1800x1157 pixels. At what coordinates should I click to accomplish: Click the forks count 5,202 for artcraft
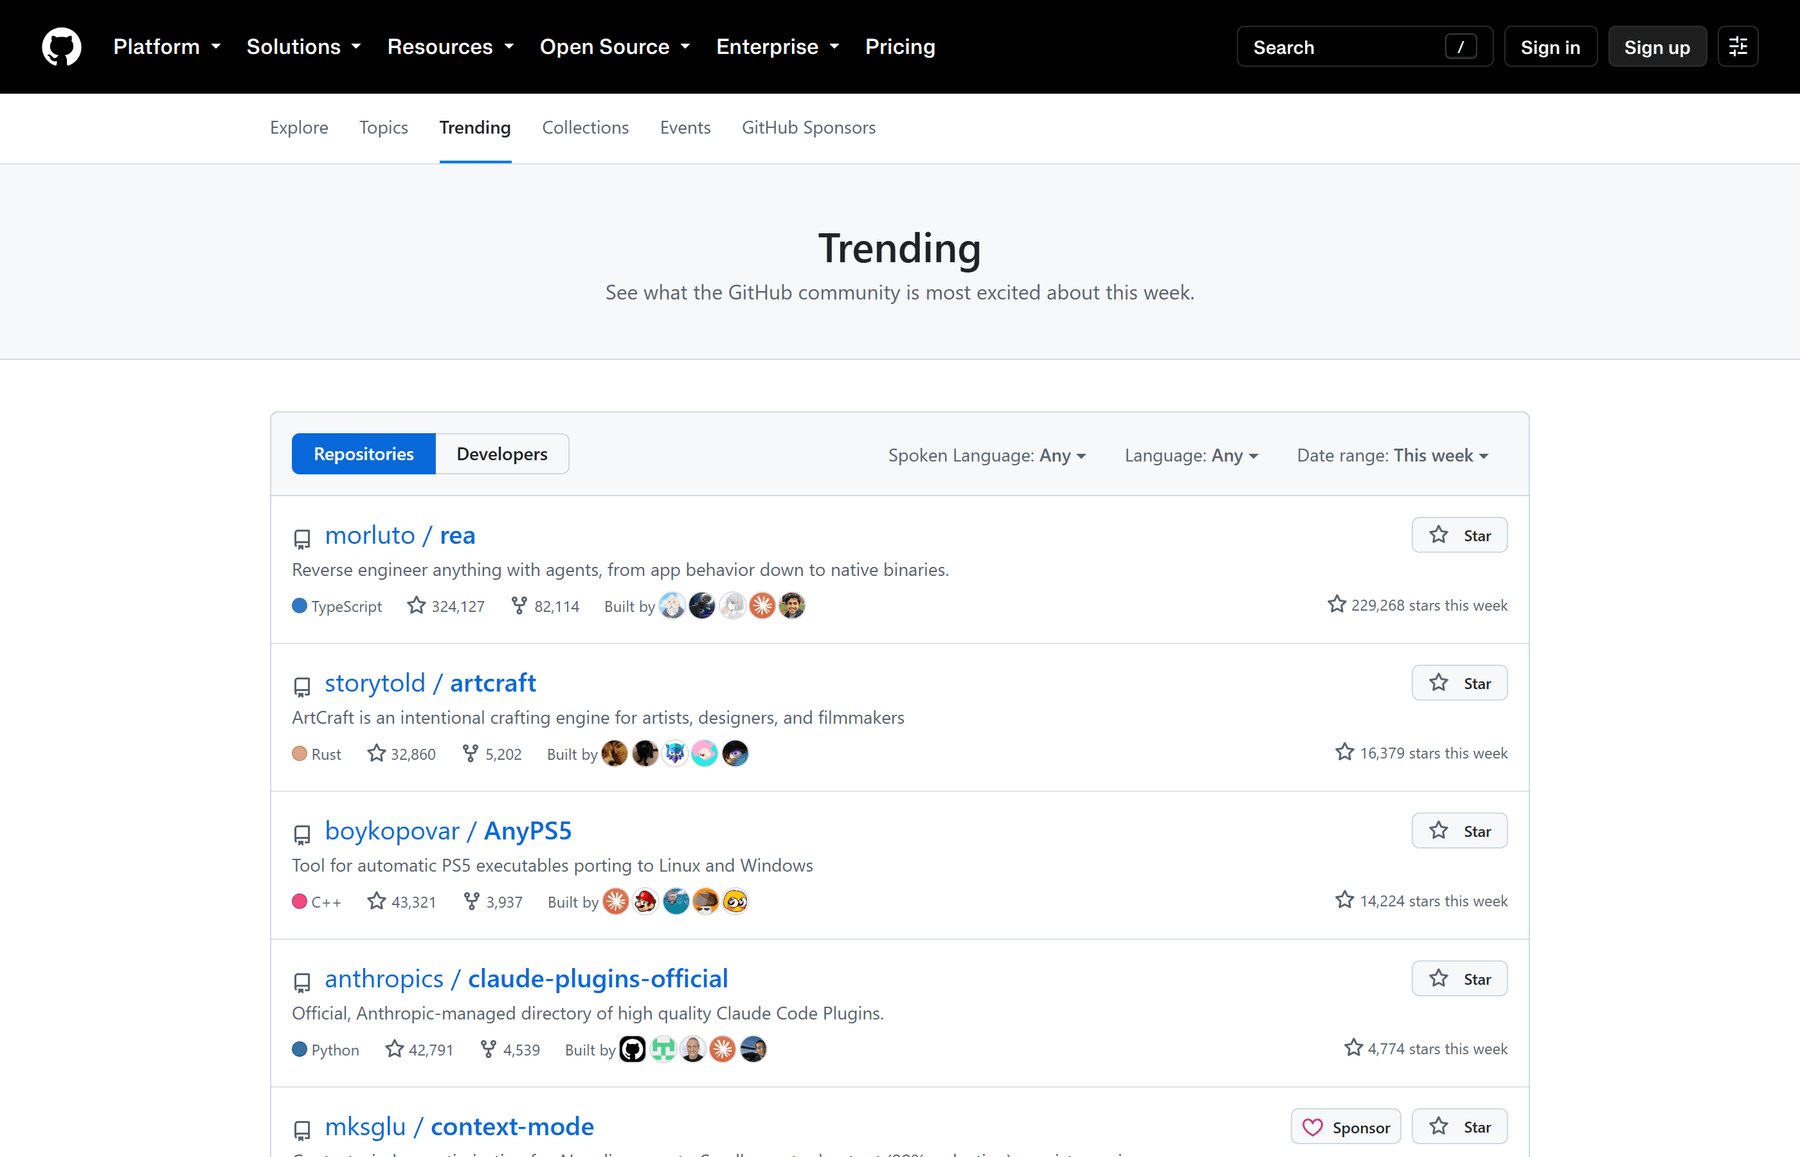(492, 754)
